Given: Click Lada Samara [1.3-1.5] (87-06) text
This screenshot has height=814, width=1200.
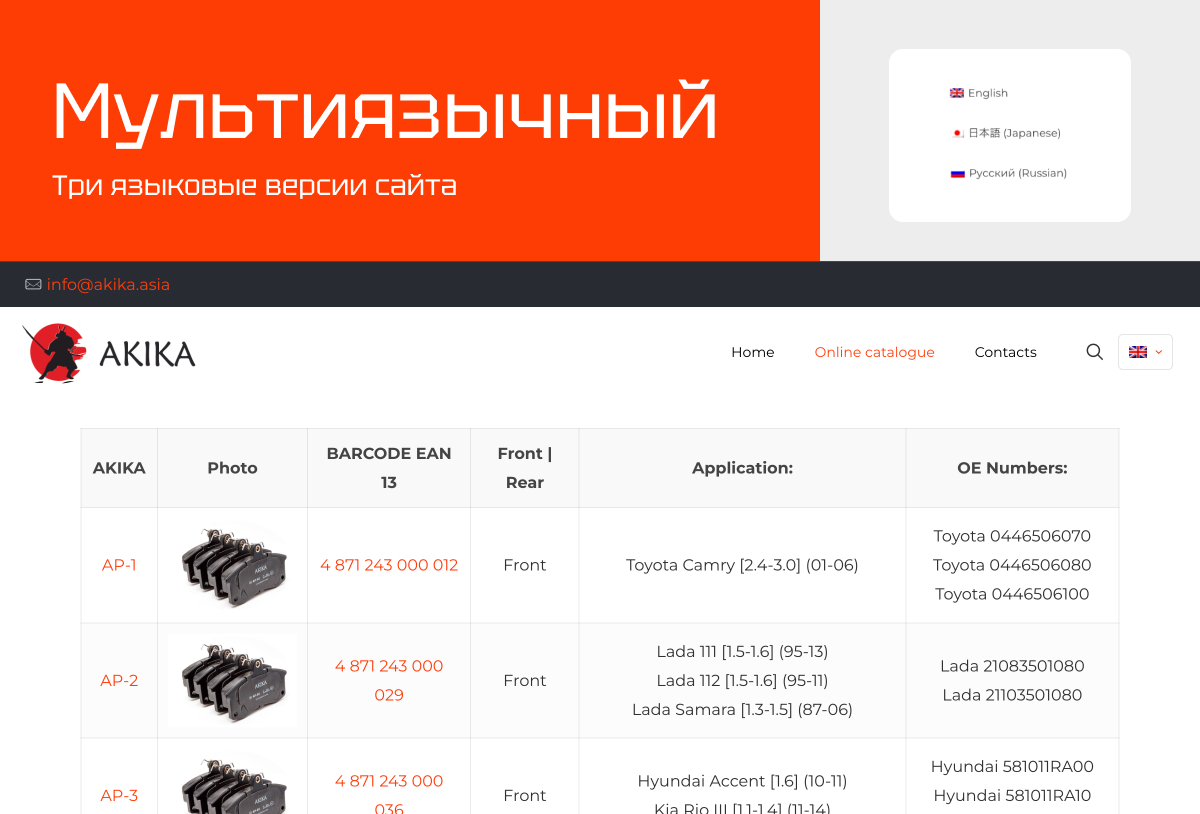Looking at the screenshot, I should pos(743,710).
